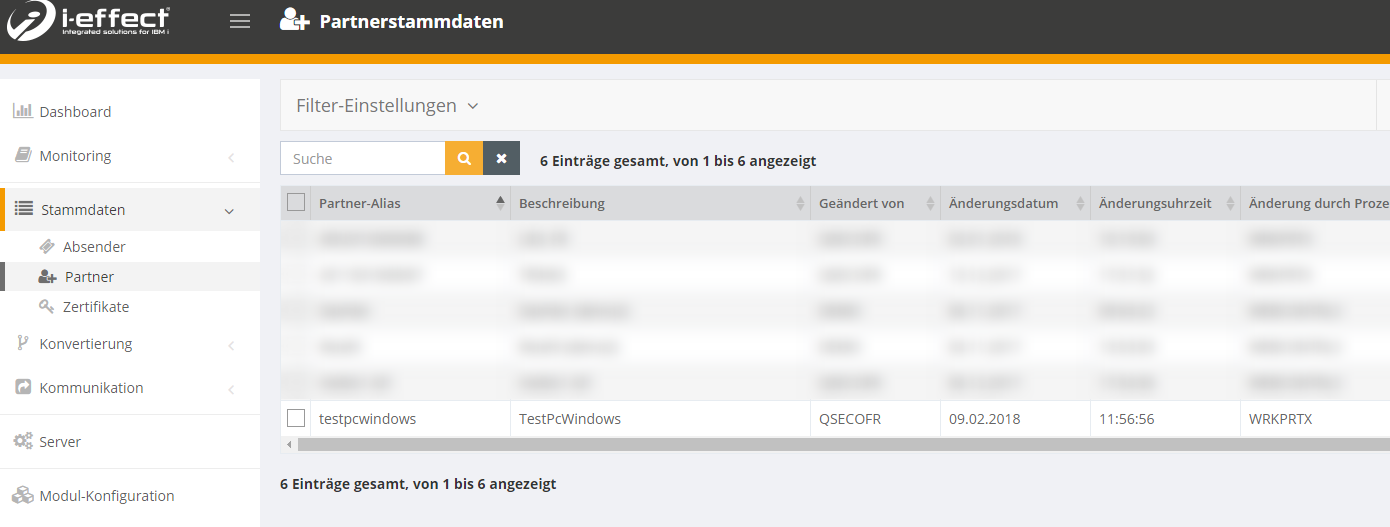Clear search with the X button
Image resolution: width=1390 pixels, height=527 pixels.
coord(501,158)
